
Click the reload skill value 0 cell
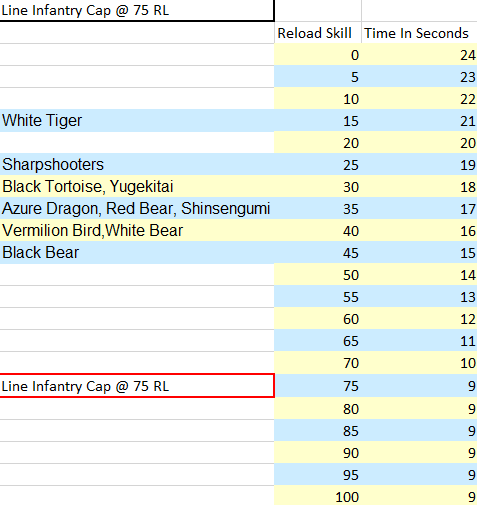[x=318, y=55]
